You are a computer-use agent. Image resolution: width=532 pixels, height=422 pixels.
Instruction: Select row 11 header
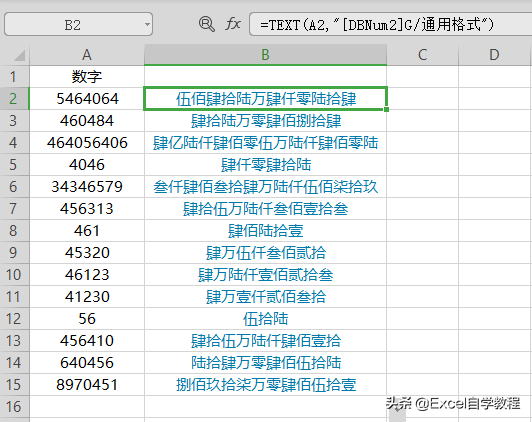pyautogui.click(x=14, y=297)
